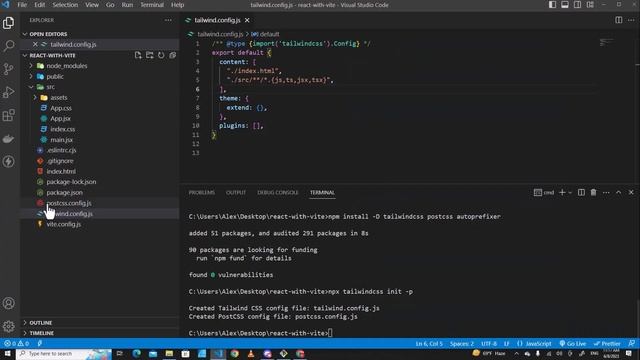Switch to the OUTPUT panel tab
Viewport: 640px width, 360px height.
click(236, 192)
